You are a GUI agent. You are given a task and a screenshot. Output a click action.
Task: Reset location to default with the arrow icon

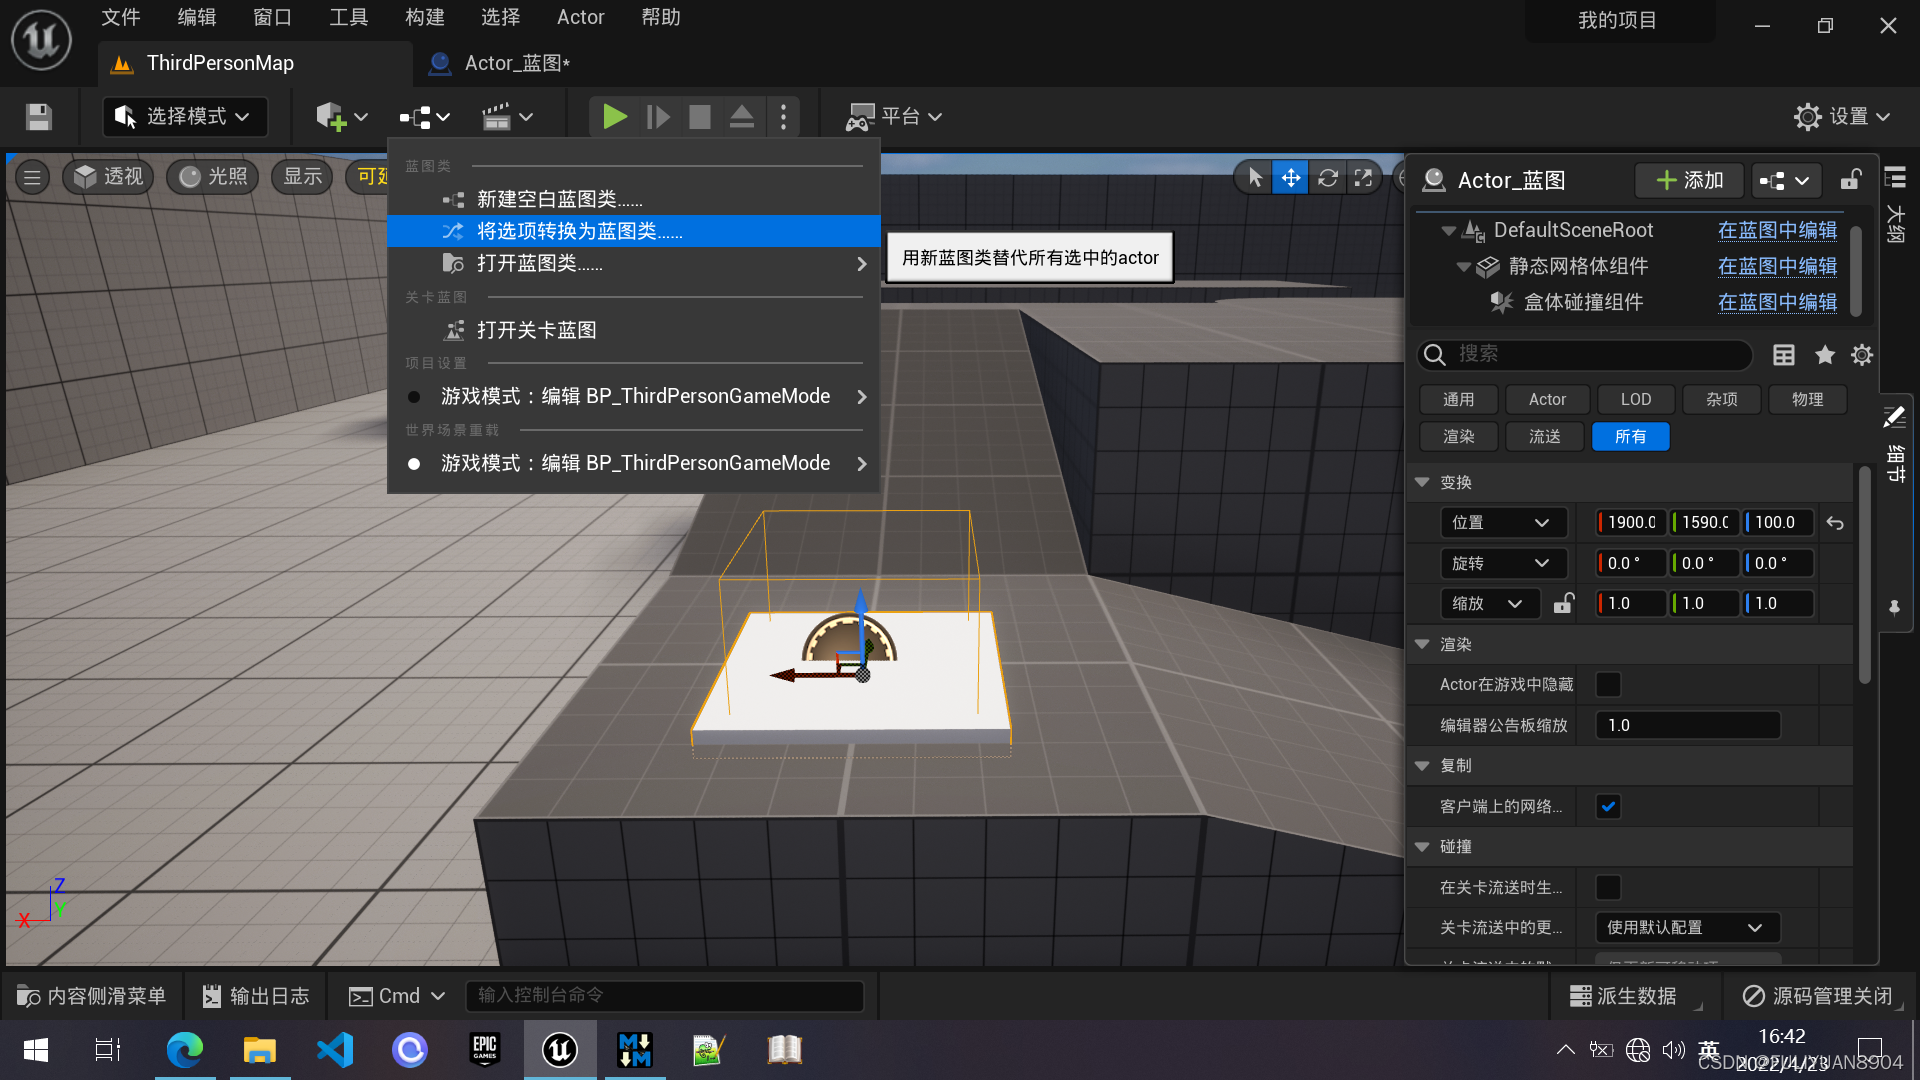click(x=1835, y=522)
